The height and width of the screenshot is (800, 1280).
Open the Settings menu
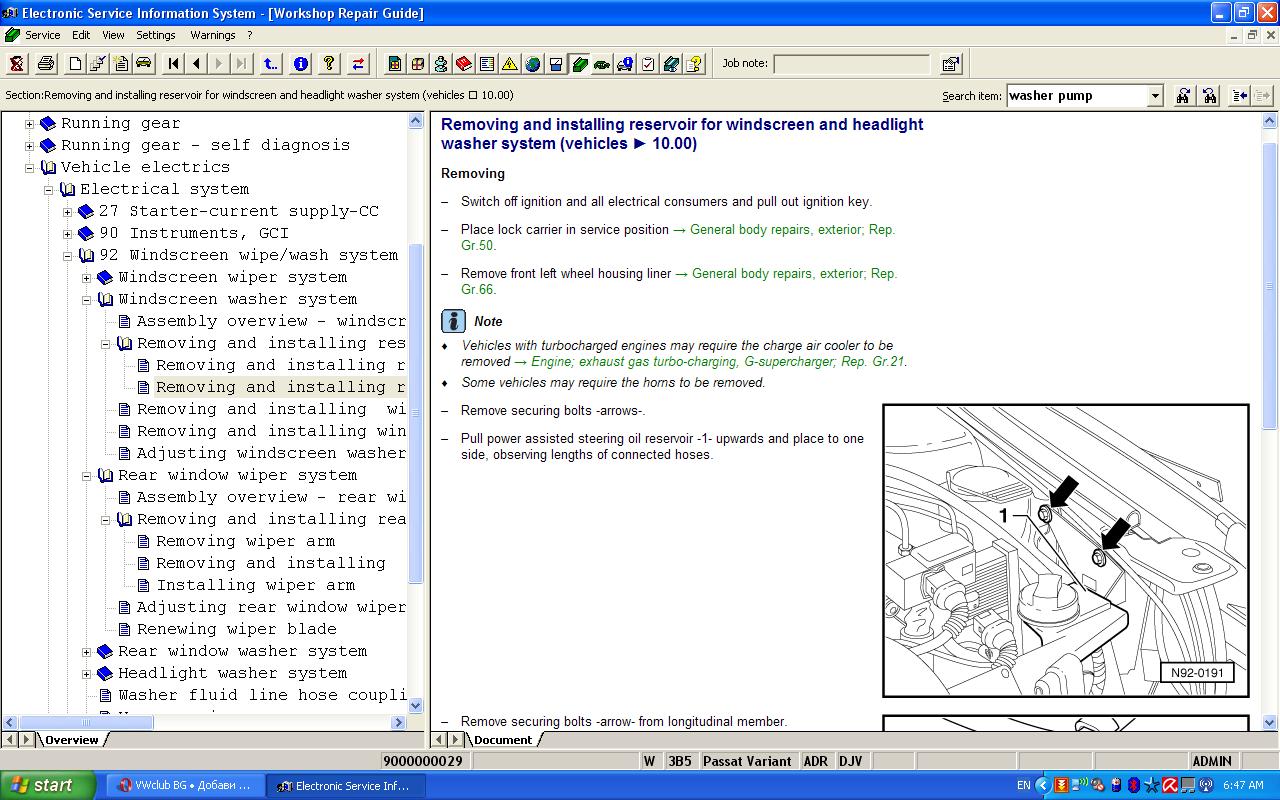pyautogui.click(x=155, y=35)
